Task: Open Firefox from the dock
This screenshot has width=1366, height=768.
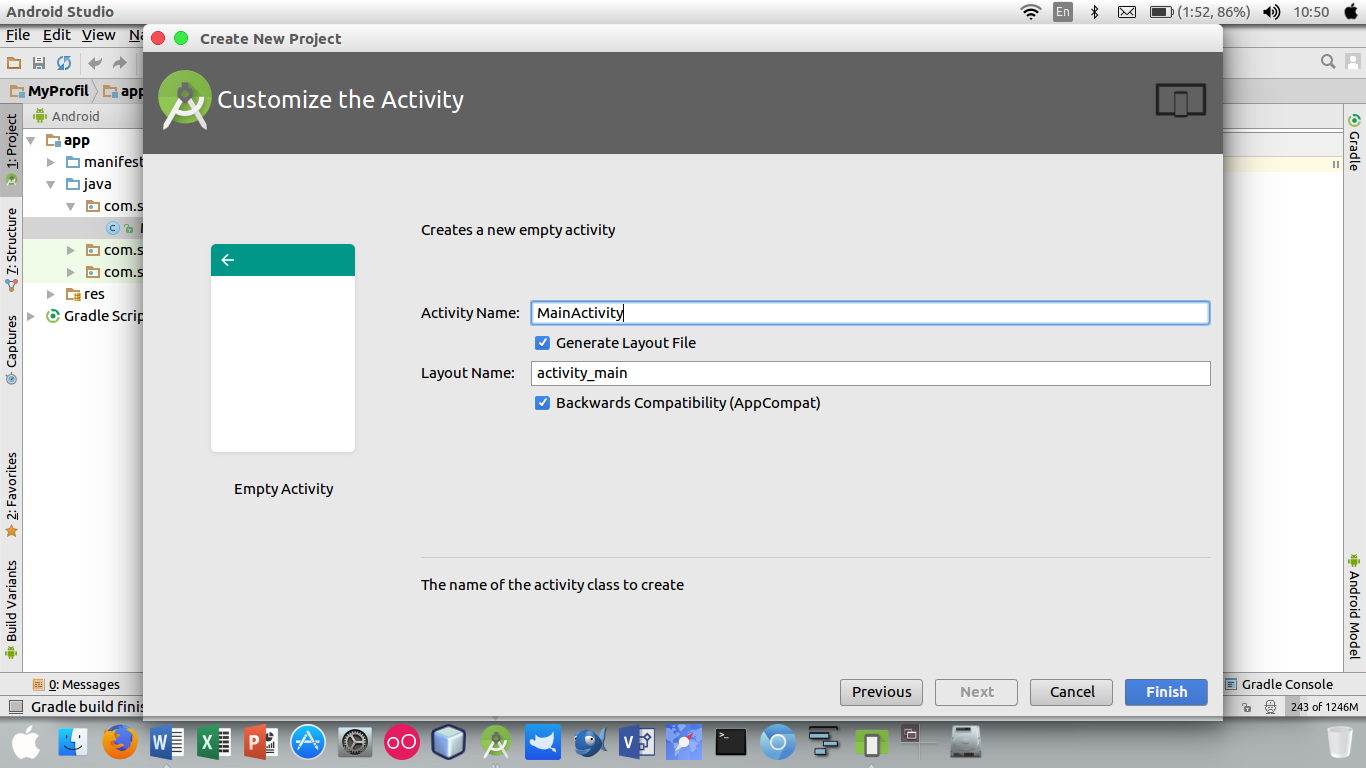Action: (119, 742)
